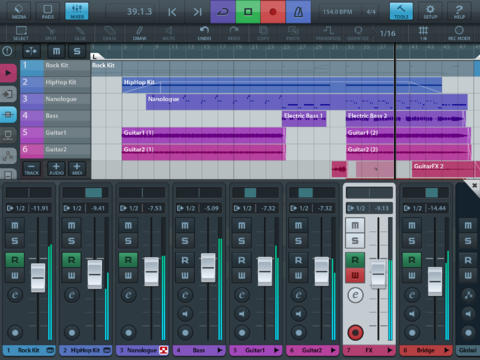The image size is (480, 360).
Task: Enable the metronome click icon
Action: coord(298,12)
